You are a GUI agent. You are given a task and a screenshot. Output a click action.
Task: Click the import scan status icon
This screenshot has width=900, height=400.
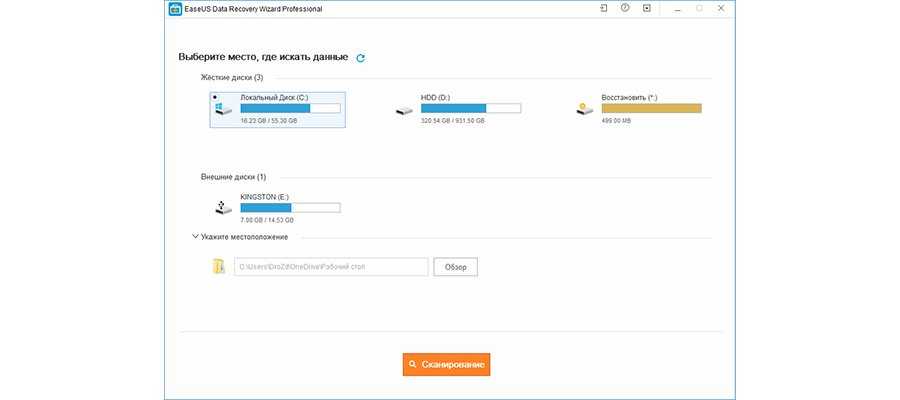(604, 9)
